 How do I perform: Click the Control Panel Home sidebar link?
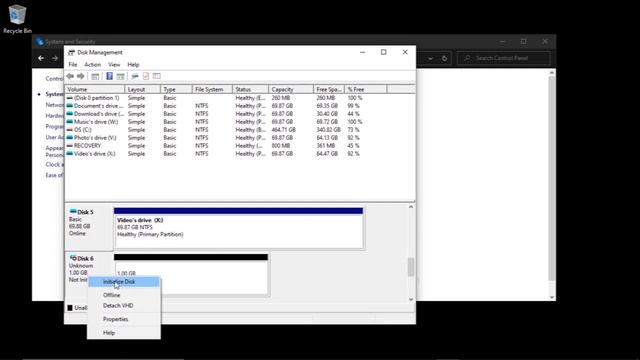[x=55, y=78]
